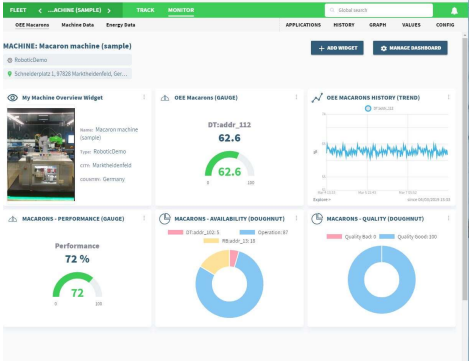Click the Global search input field
This screenshot has height=363, width=471.
(380, 10)
